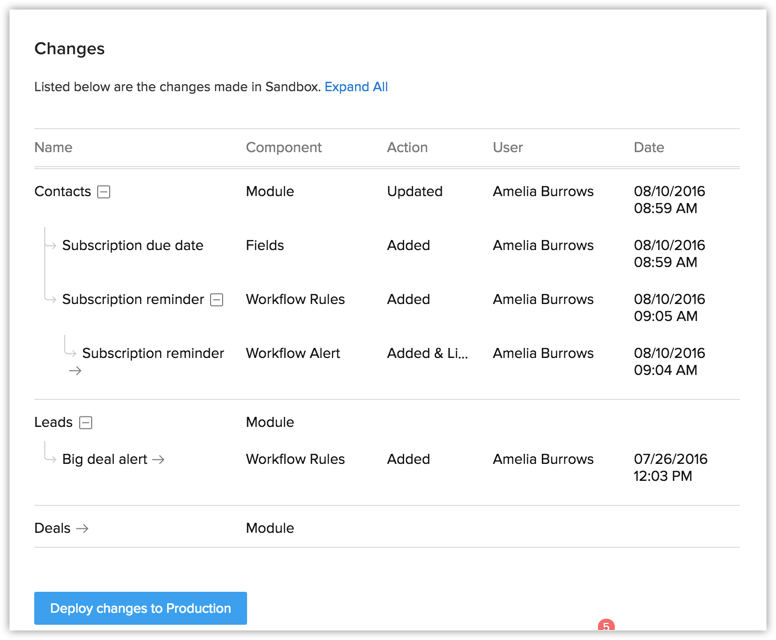
Task: Collapse the Leads module row
Action: click(x=86, y=423)
